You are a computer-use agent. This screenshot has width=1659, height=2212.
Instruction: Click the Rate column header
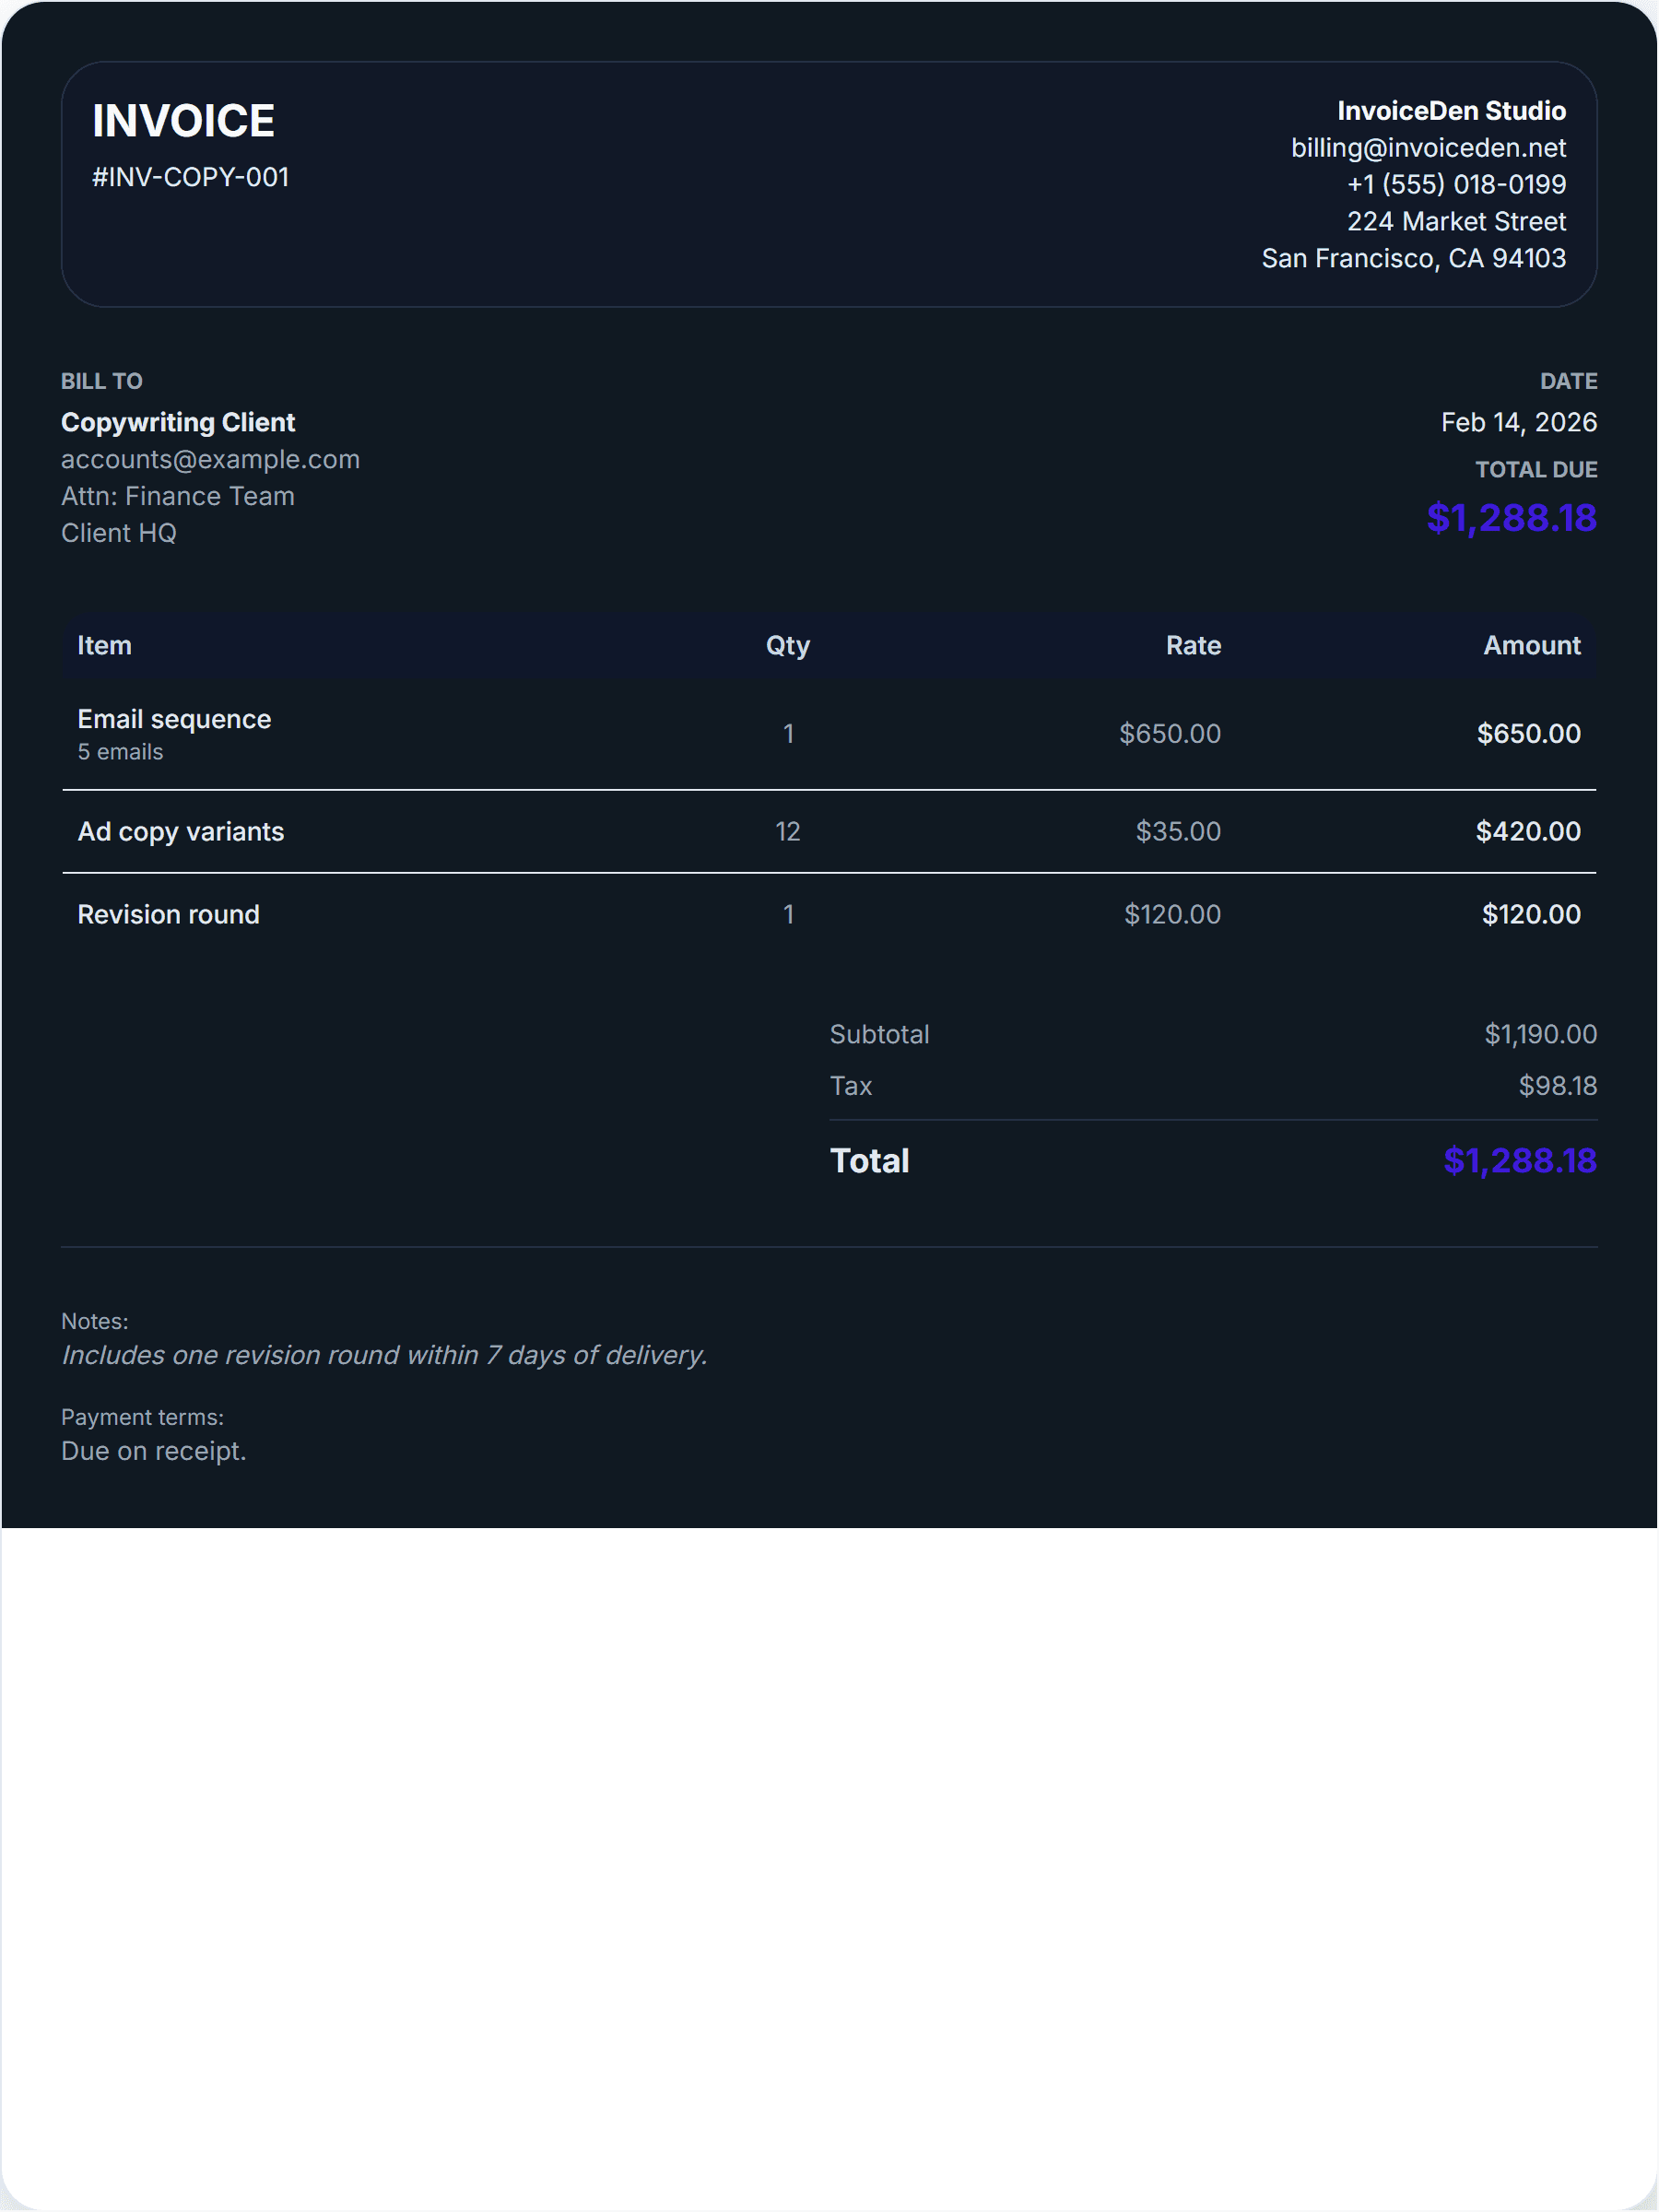point(1192,646)
